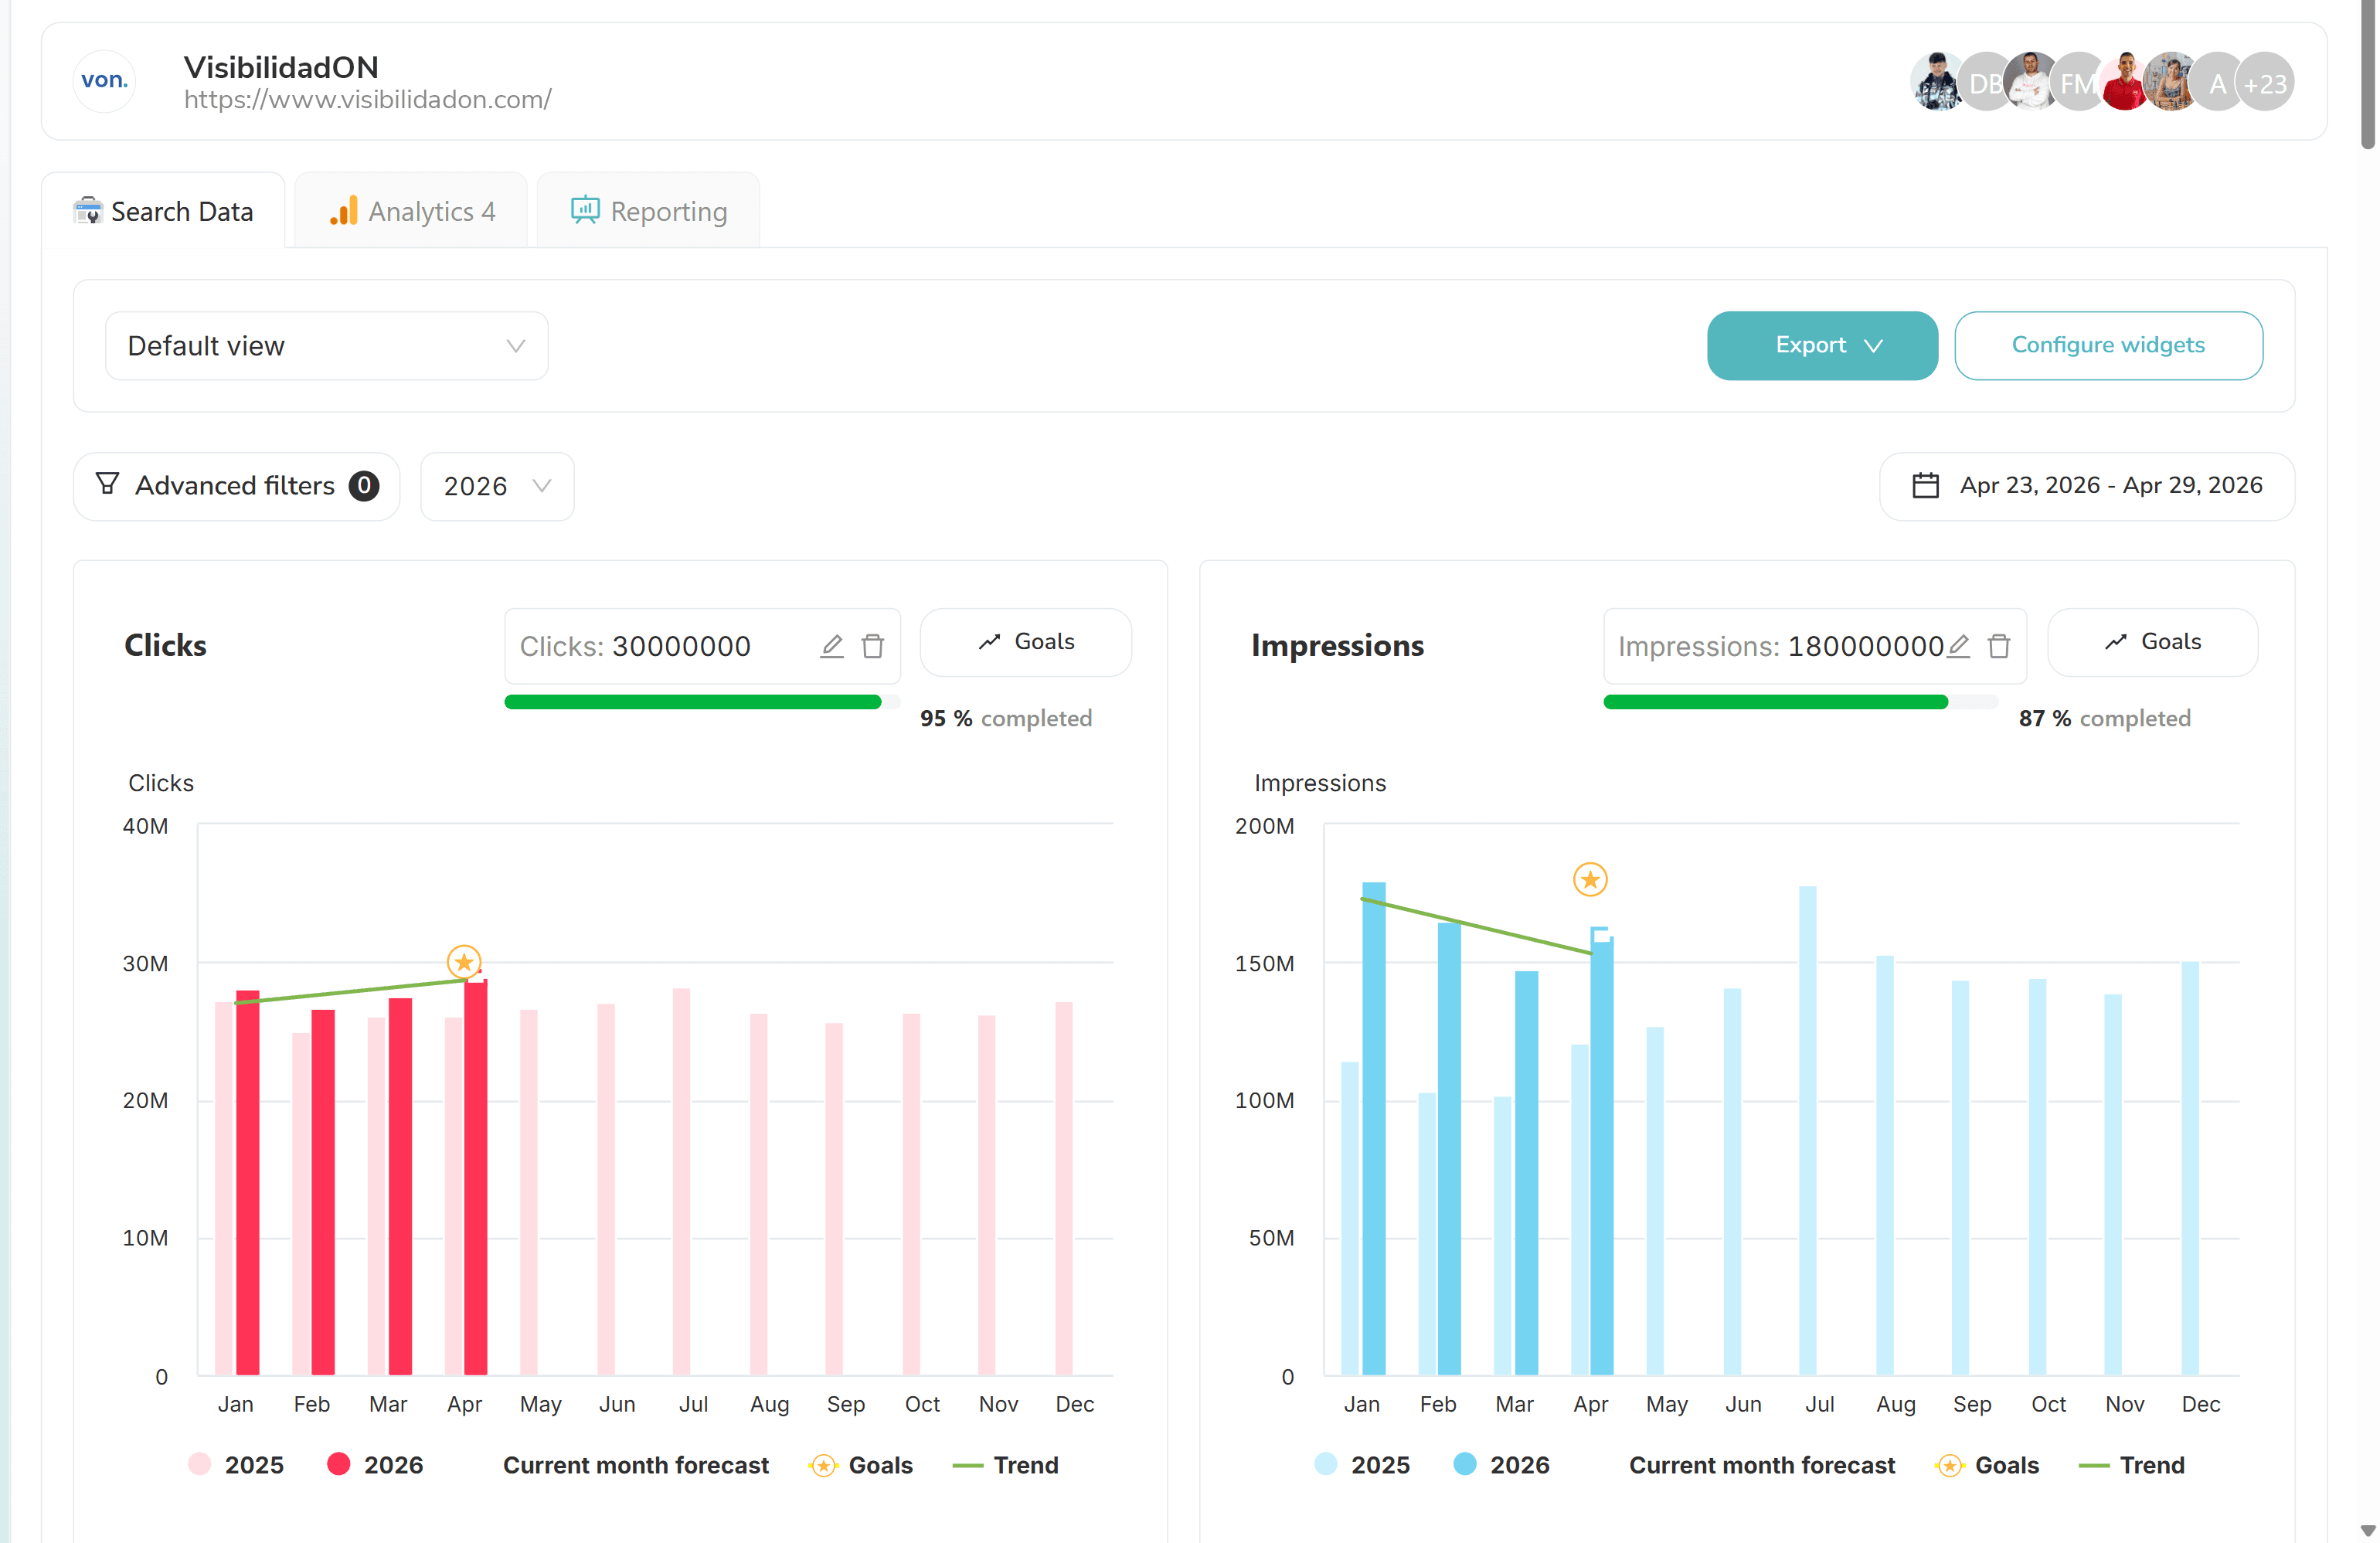Image resolution: width=2380 pixels, height=1543 pixels.
Task: Click the Oct label under the Clicks chart
Action: 922,1404
